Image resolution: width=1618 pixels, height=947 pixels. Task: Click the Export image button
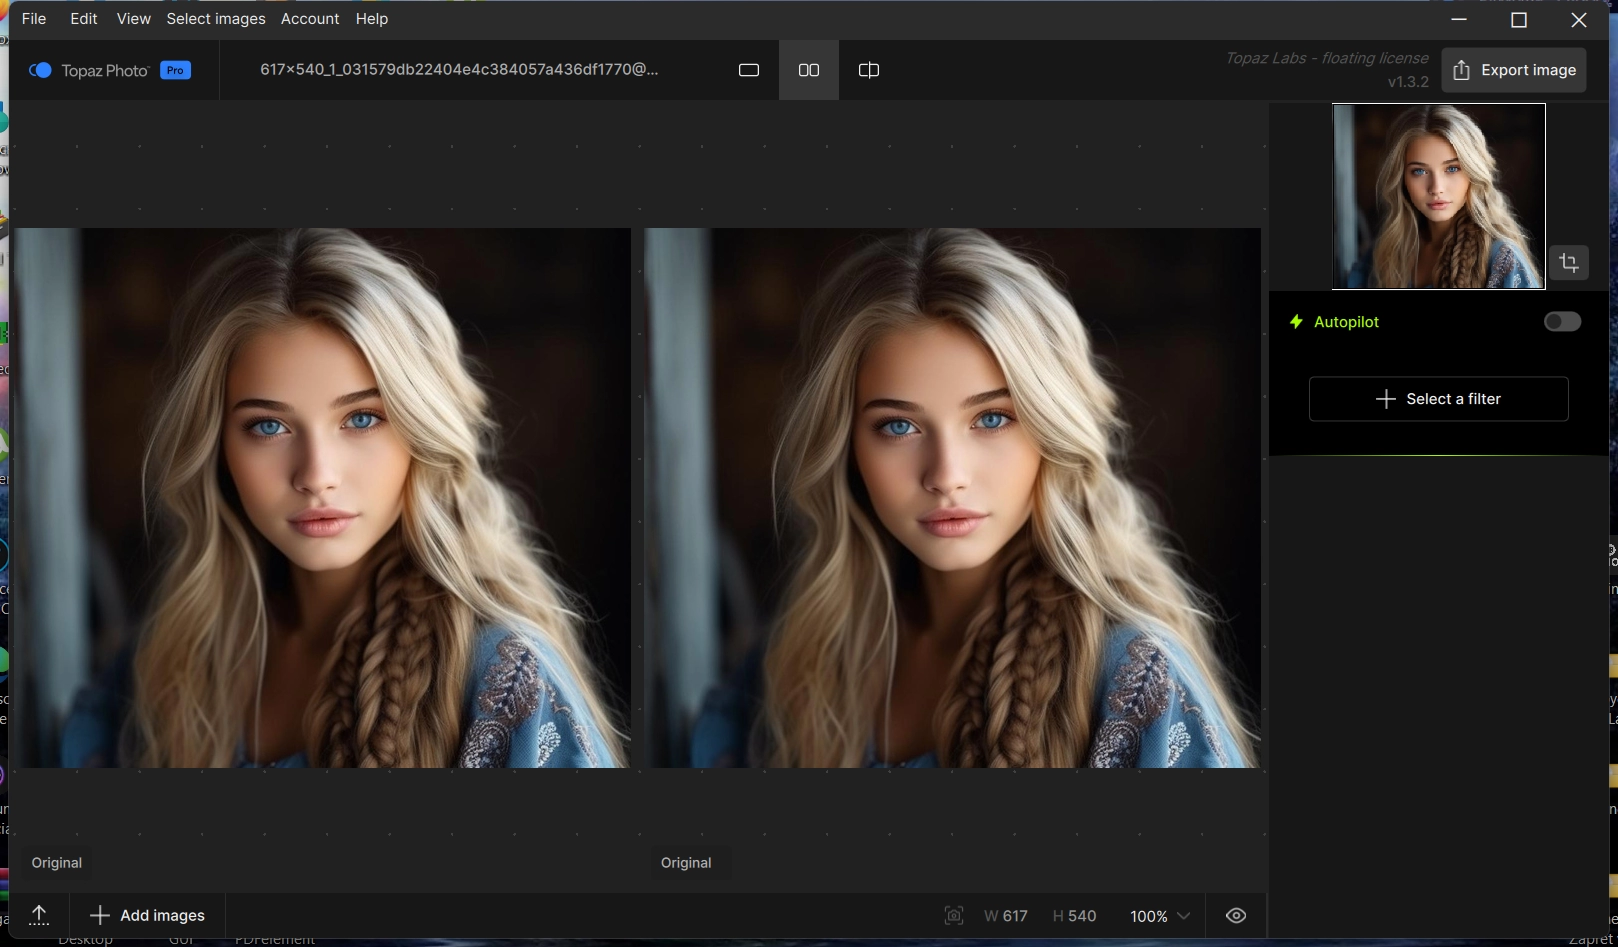(x=1513, y=70)
